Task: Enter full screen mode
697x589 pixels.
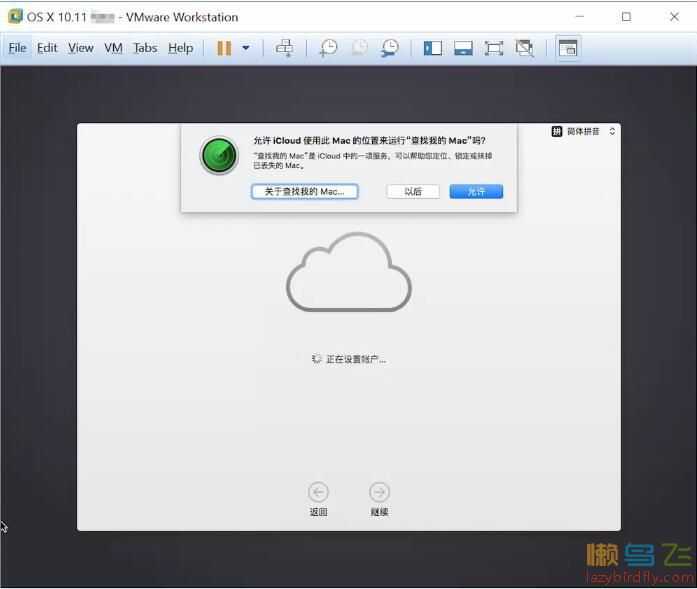Action: pyautogui.click(x=494, y=48)
